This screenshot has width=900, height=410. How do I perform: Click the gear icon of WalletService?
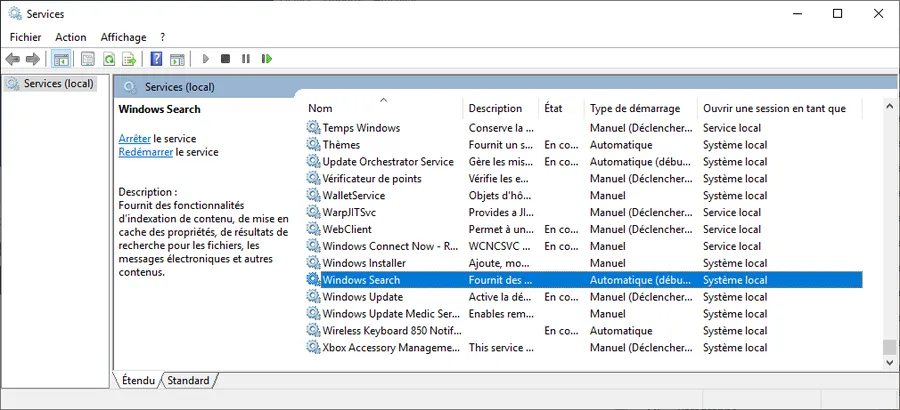(x=313, y=195)
